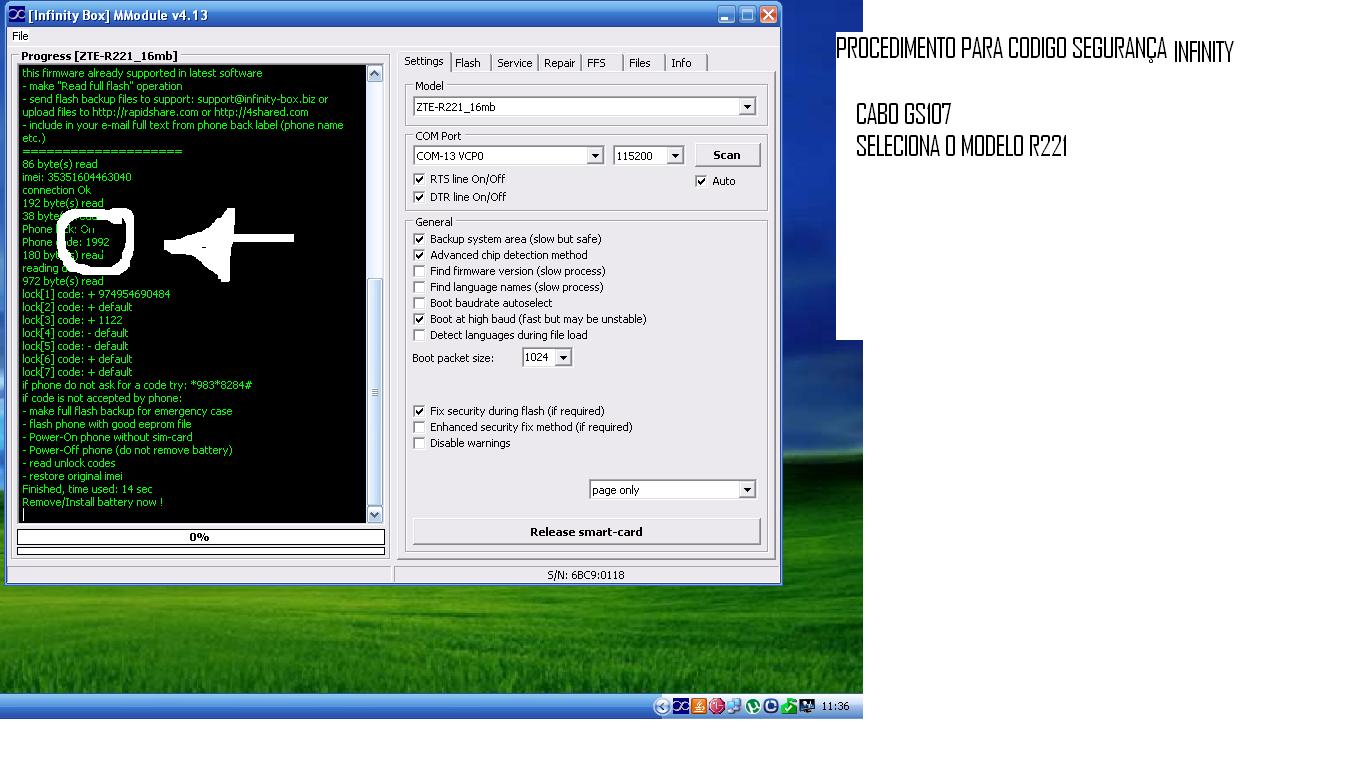1366x768 pixels.
Task: Enable Find firmware version option
Action: tap(419, 271)
